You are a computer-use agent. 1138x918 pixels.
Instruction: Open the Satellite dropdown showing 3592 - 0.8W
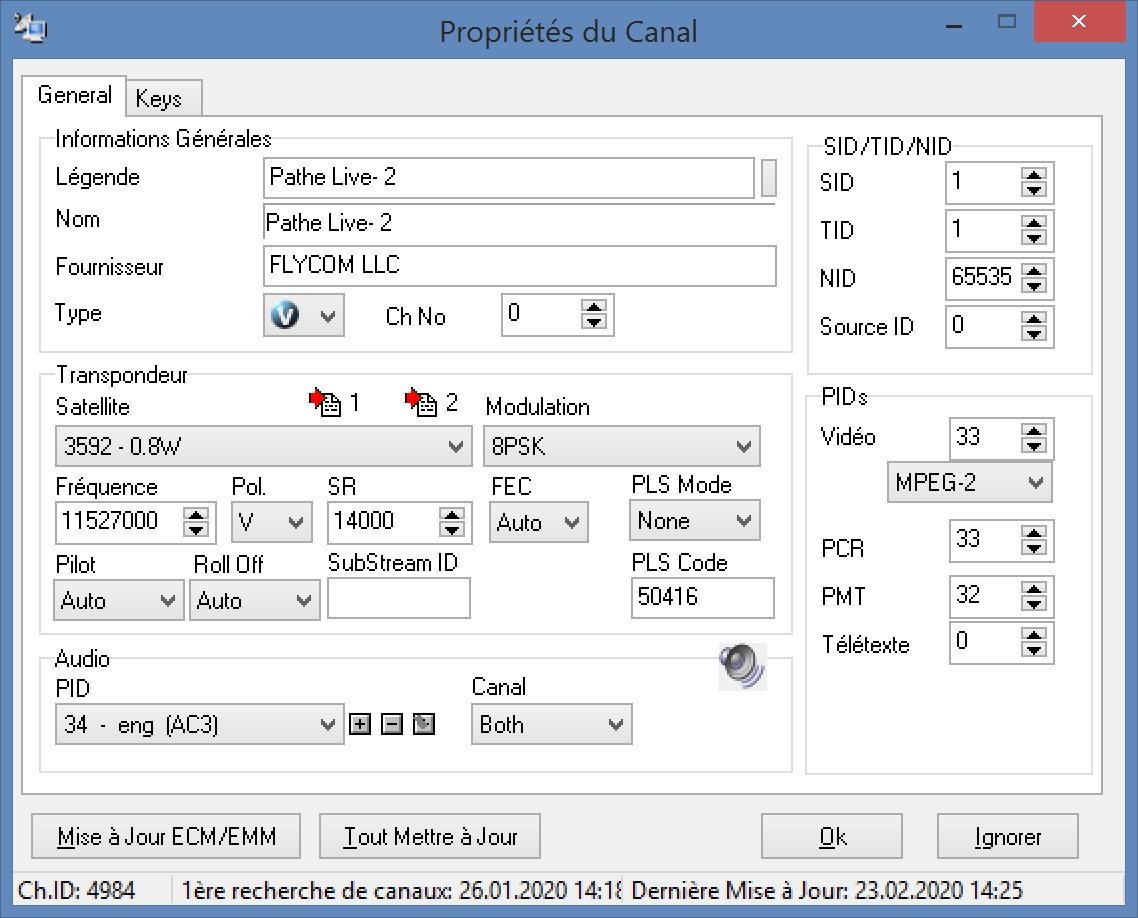tap(262, 447)
